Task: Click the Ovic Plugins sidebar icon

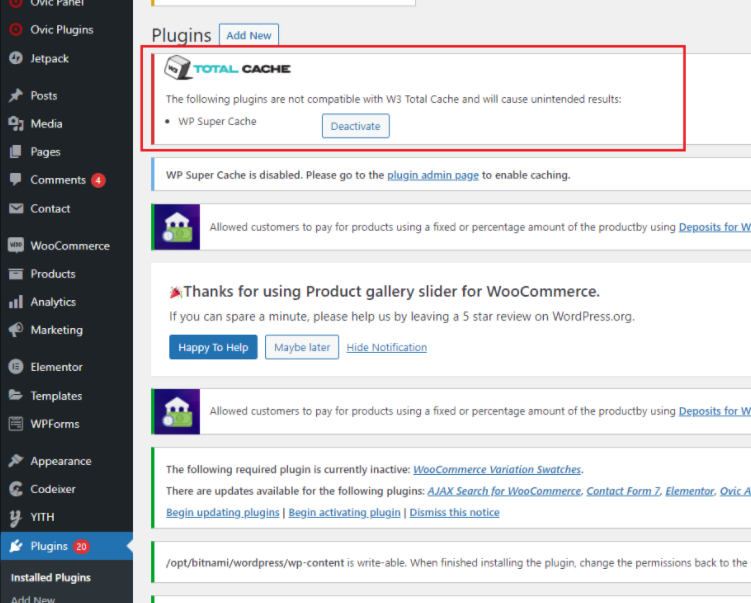Action: click(x=16, y=30)
